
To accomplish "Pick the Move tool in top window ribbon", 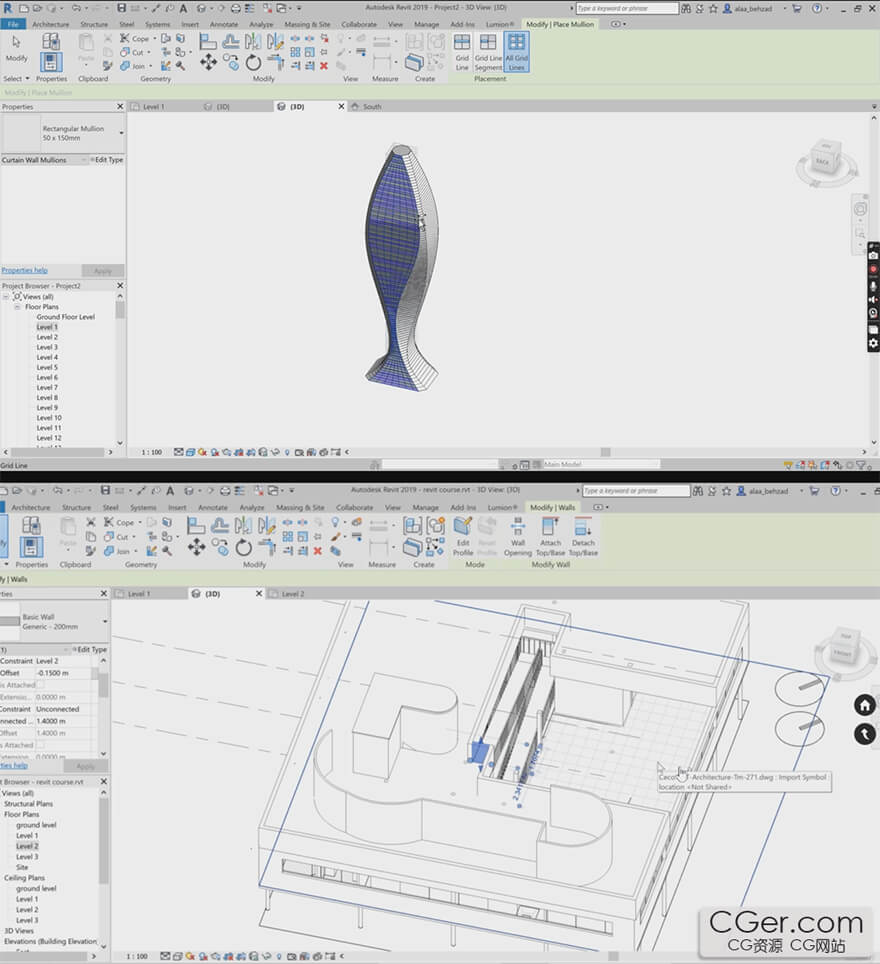I will point(208,62).
